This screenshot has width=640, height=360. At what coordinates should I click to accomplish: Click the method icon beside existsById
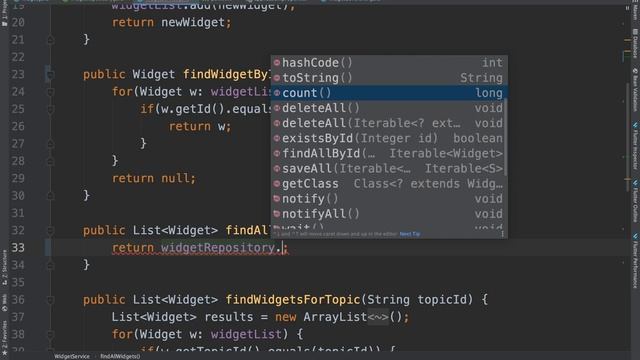[277, 138]
